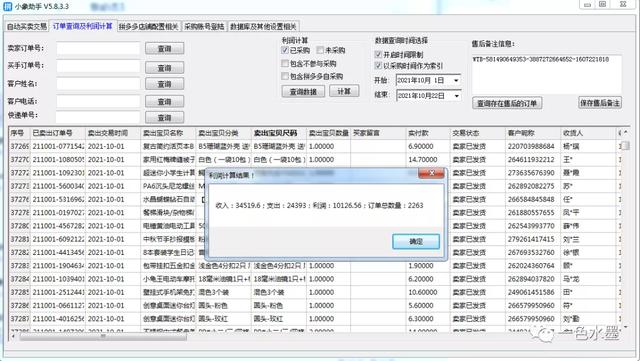
Task: Open 拼多多店铺配置相关 tab
Action: click(x=149, y=27)
